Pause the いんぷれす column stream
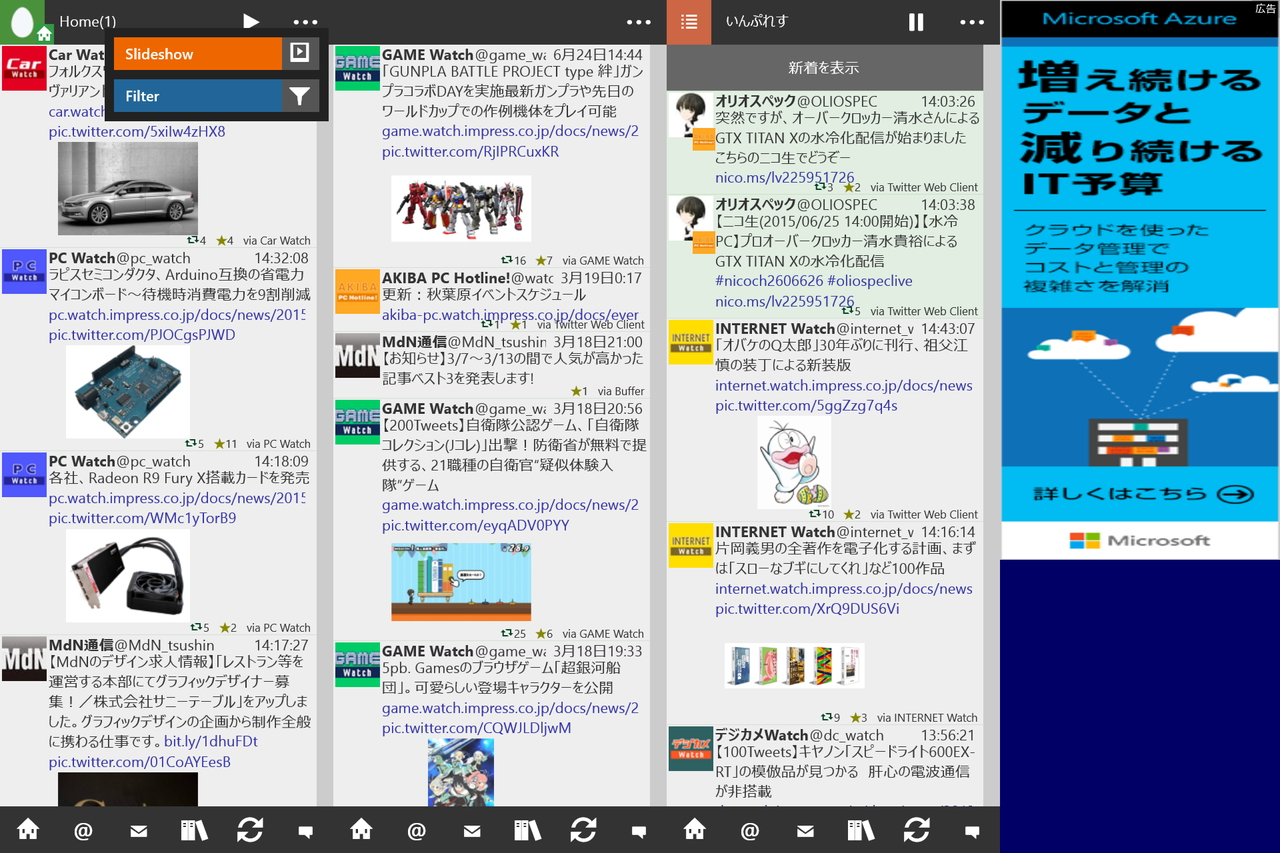The width and height of the screenshot is (1280, 853). tap(916, 22)
